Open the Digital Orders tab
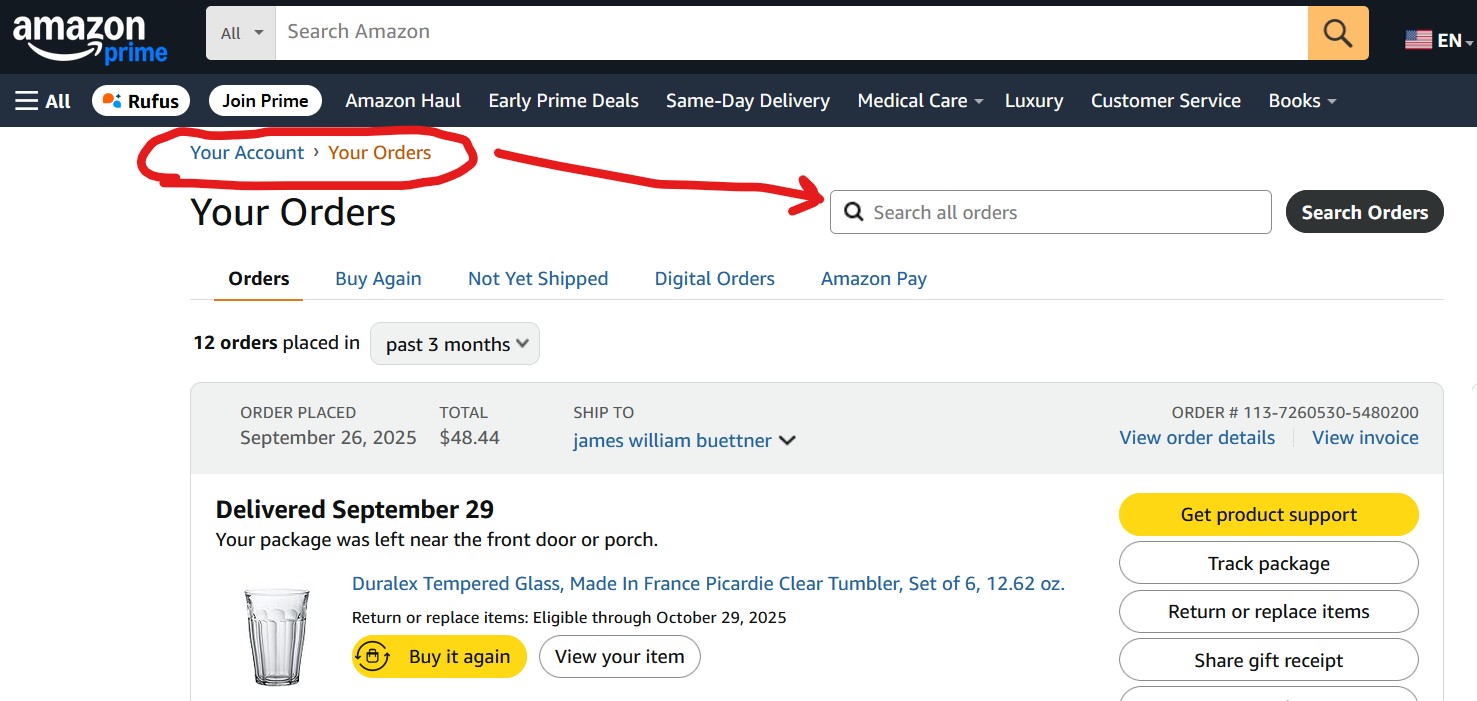Image resolution: width=1477 pixels, height=701 pixels. coord(714,279)
